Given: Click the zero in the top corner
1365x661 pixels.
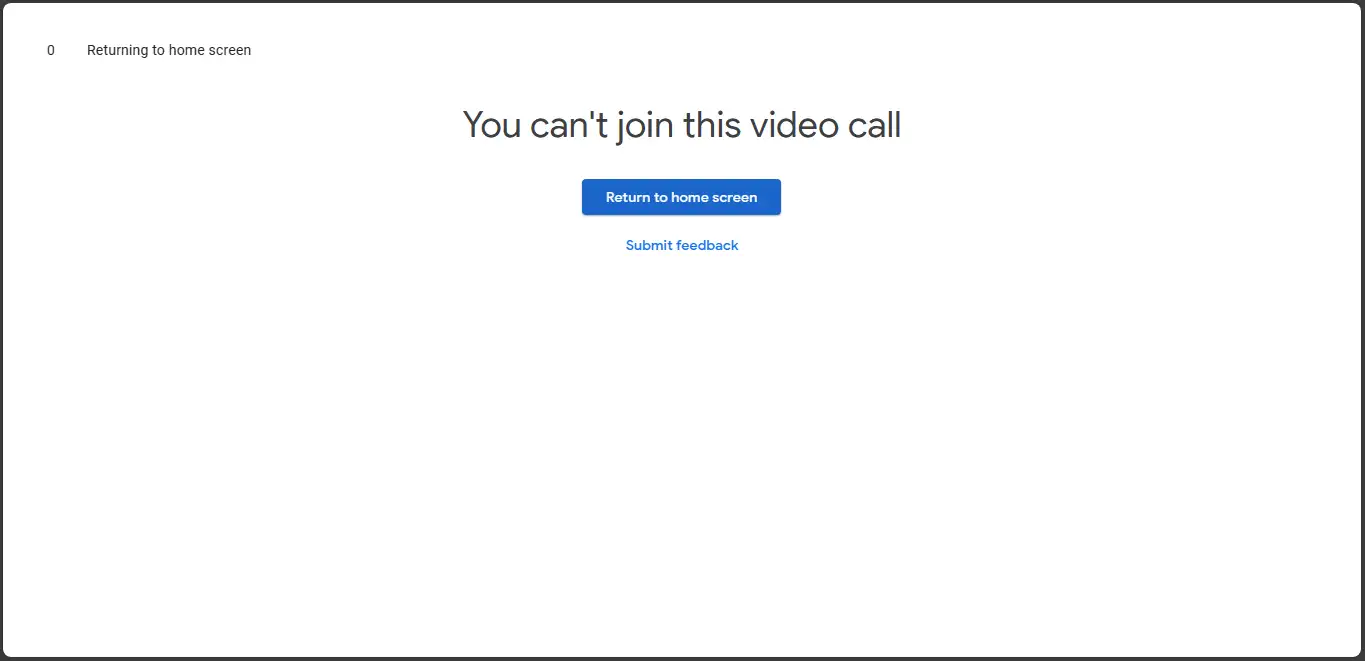Looking at the screenshot, I should 50,50.
